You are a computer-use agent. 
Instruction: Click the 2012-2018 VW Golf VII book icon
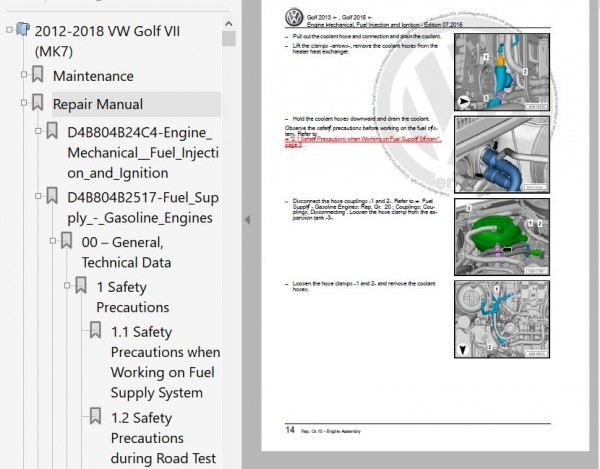click(23, 29)
